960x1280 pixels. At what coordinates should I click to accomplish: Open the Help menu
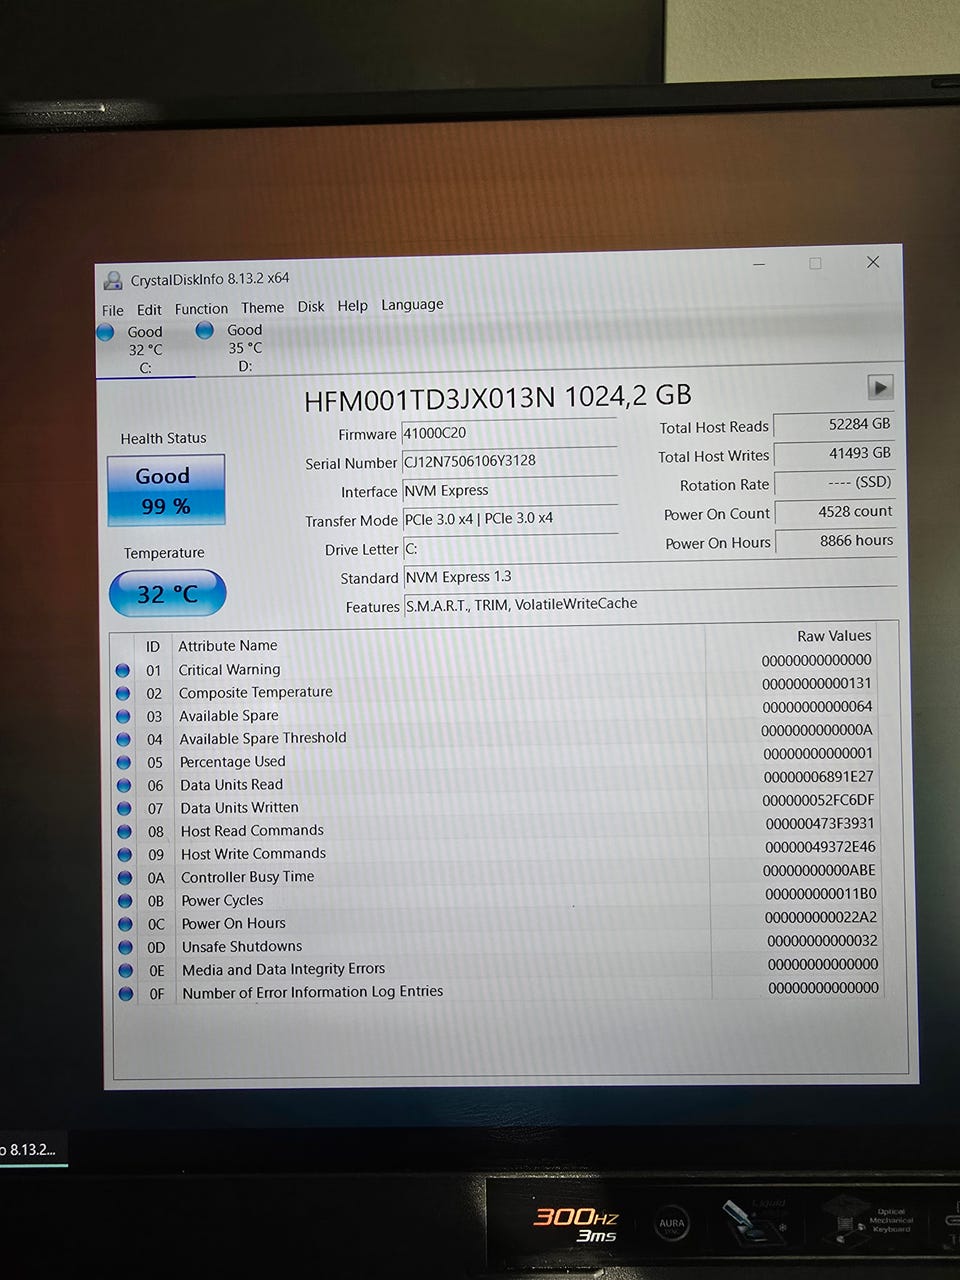tap(352, 306)
